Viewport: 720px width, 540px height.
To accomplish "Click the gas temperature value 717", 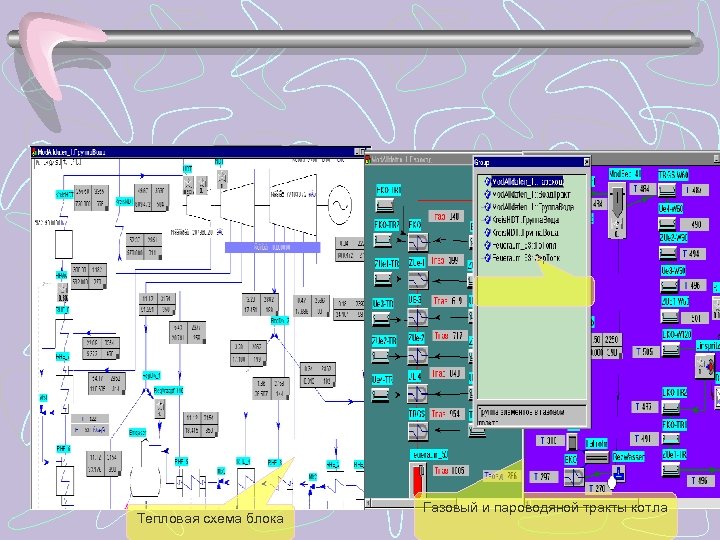I will tap(449, 336).
